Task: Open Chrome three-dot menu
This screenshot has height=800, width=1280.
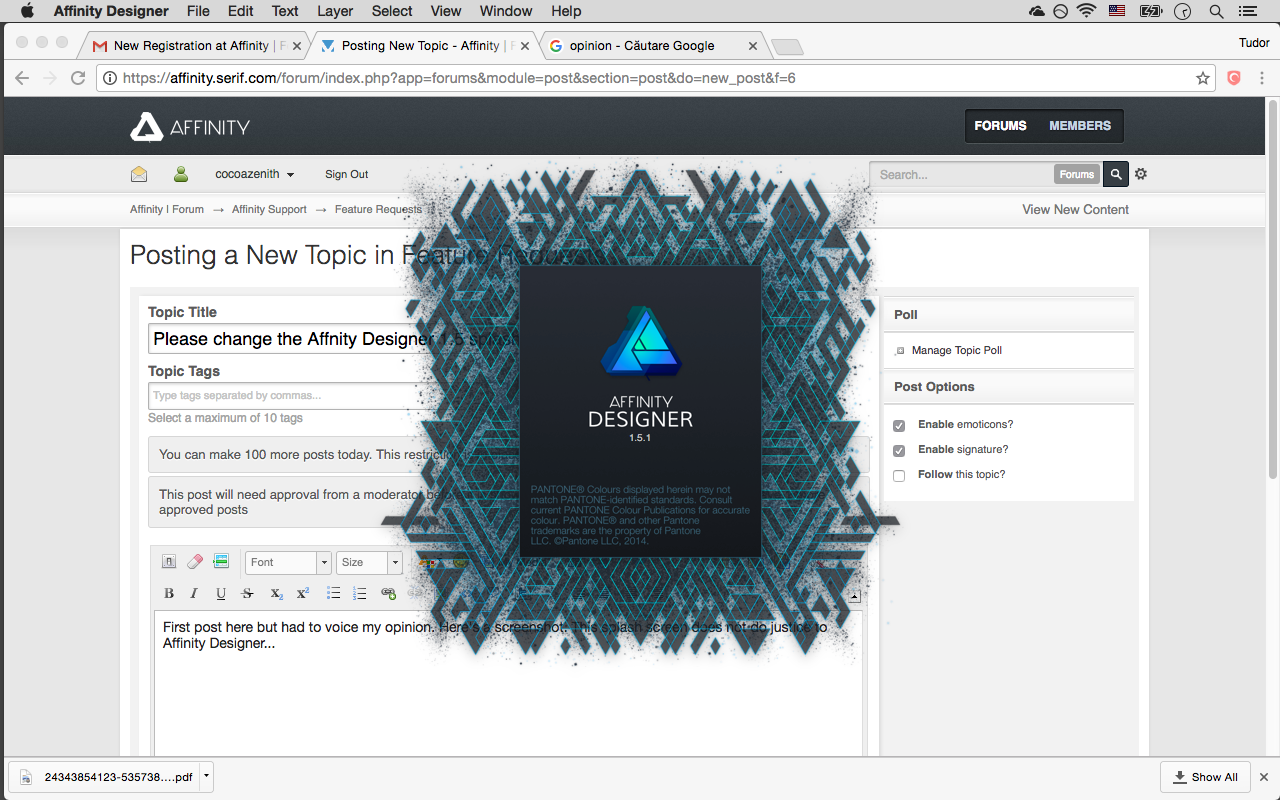Action: [x=1262, y=78]
